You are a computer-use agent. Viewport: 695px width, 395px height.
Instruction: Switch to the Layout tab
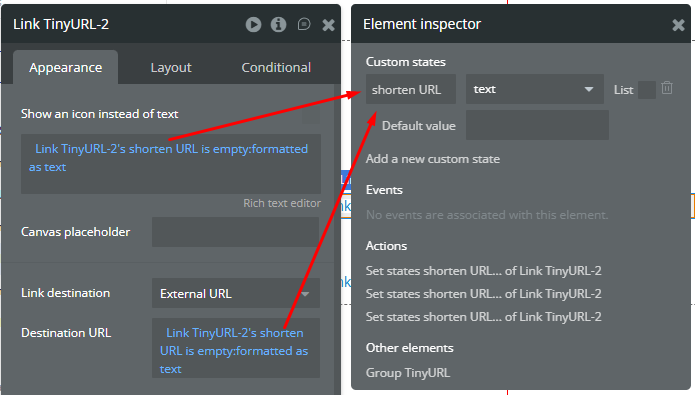(x=171, y=67)
